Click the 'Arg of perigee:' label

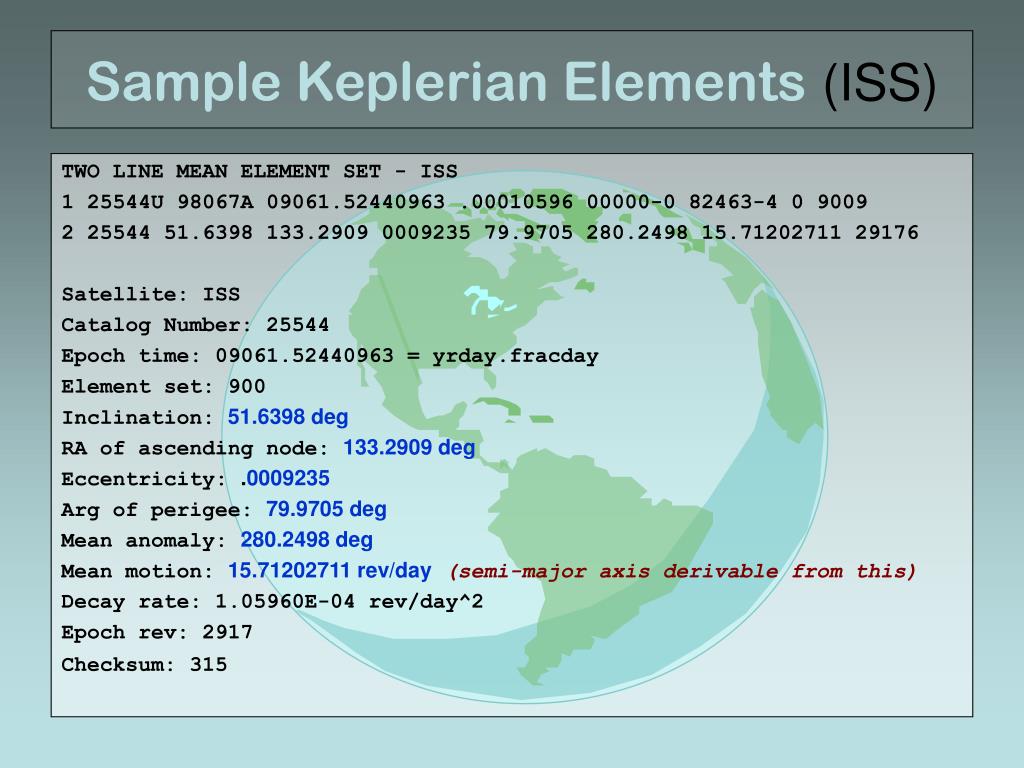156,509
